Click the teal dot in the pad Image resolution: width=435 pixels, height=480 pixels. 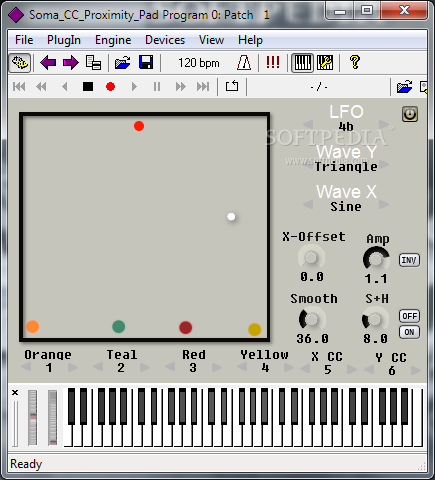coord(119,327)
